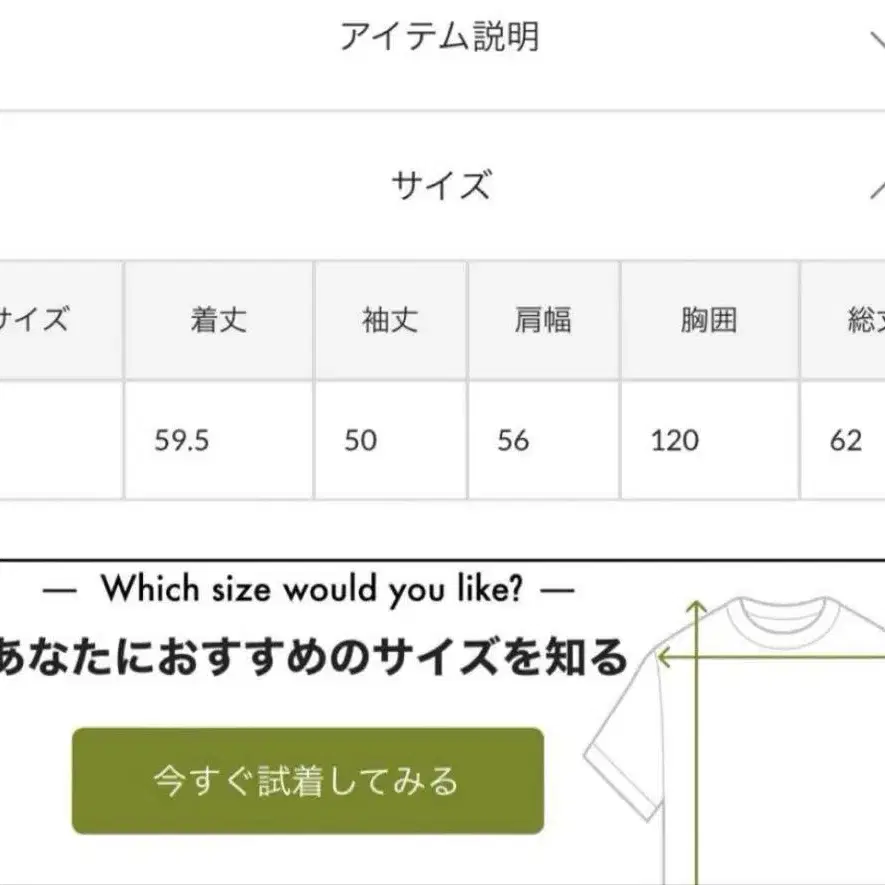Click the 肩幅 column header
The height and width of the screenshot is (885, 885).
click(543, 321)
